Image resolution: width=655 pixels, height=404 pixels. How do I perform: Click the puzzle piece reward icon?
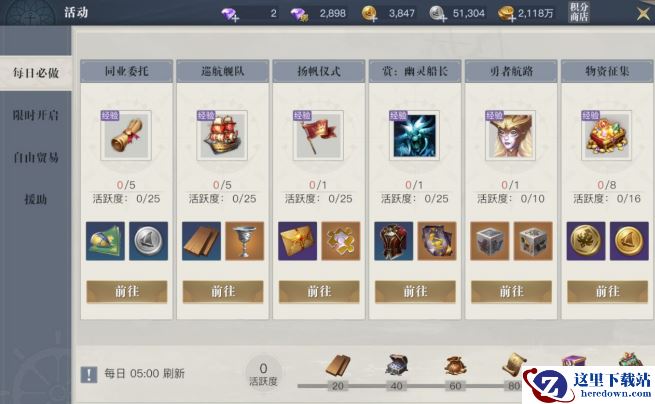tap(341, 241)
